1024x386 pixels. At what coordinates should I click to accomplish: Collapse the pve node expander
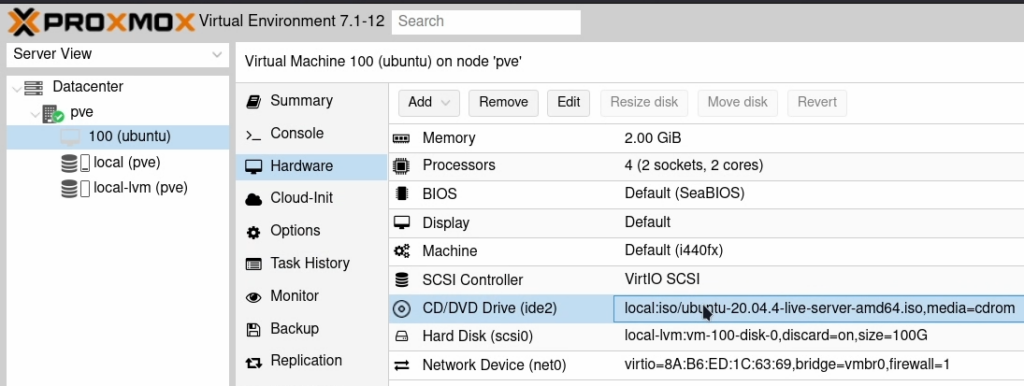click(x=35, y=113)
